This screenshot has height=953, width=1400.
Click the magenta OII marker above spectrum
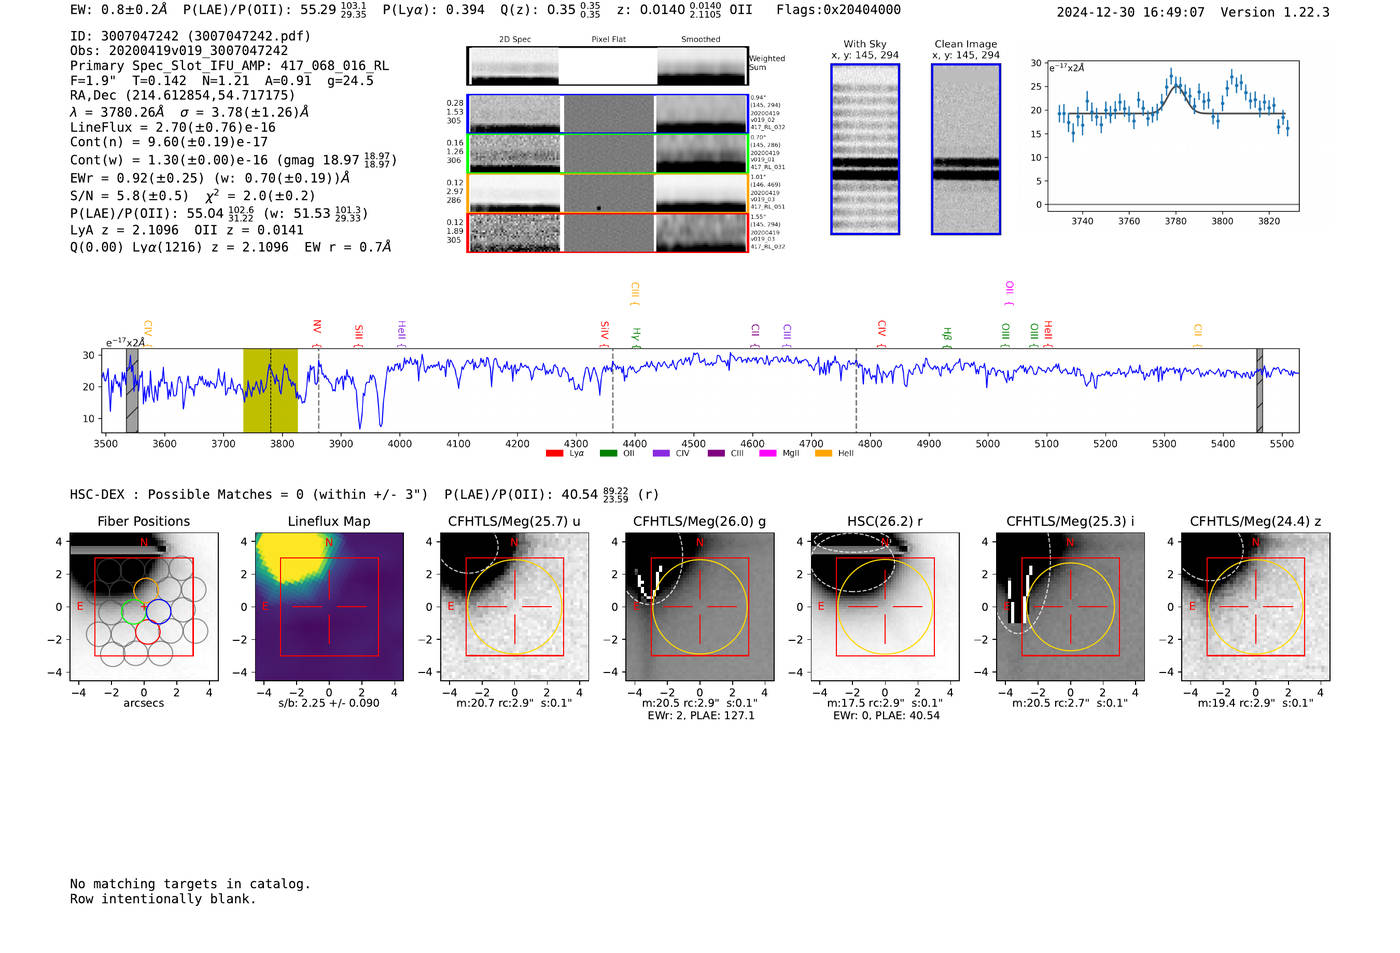coord(1009,293)
